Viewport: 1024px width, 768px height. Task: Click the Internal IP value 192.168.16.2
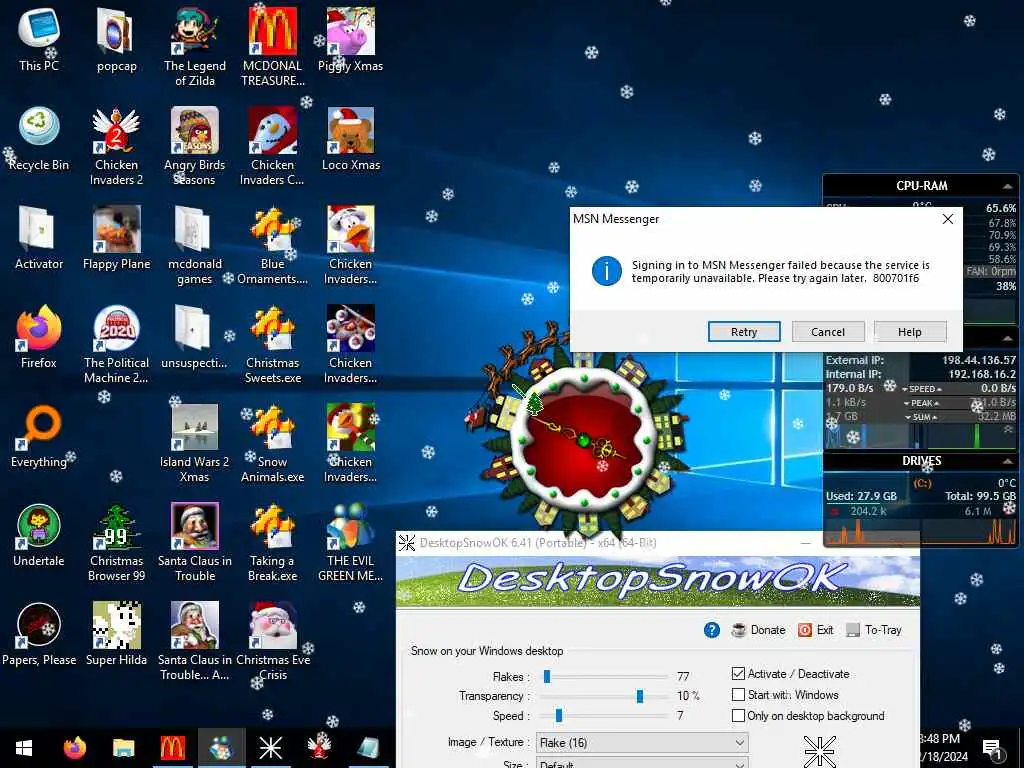(x=982, y=374)
